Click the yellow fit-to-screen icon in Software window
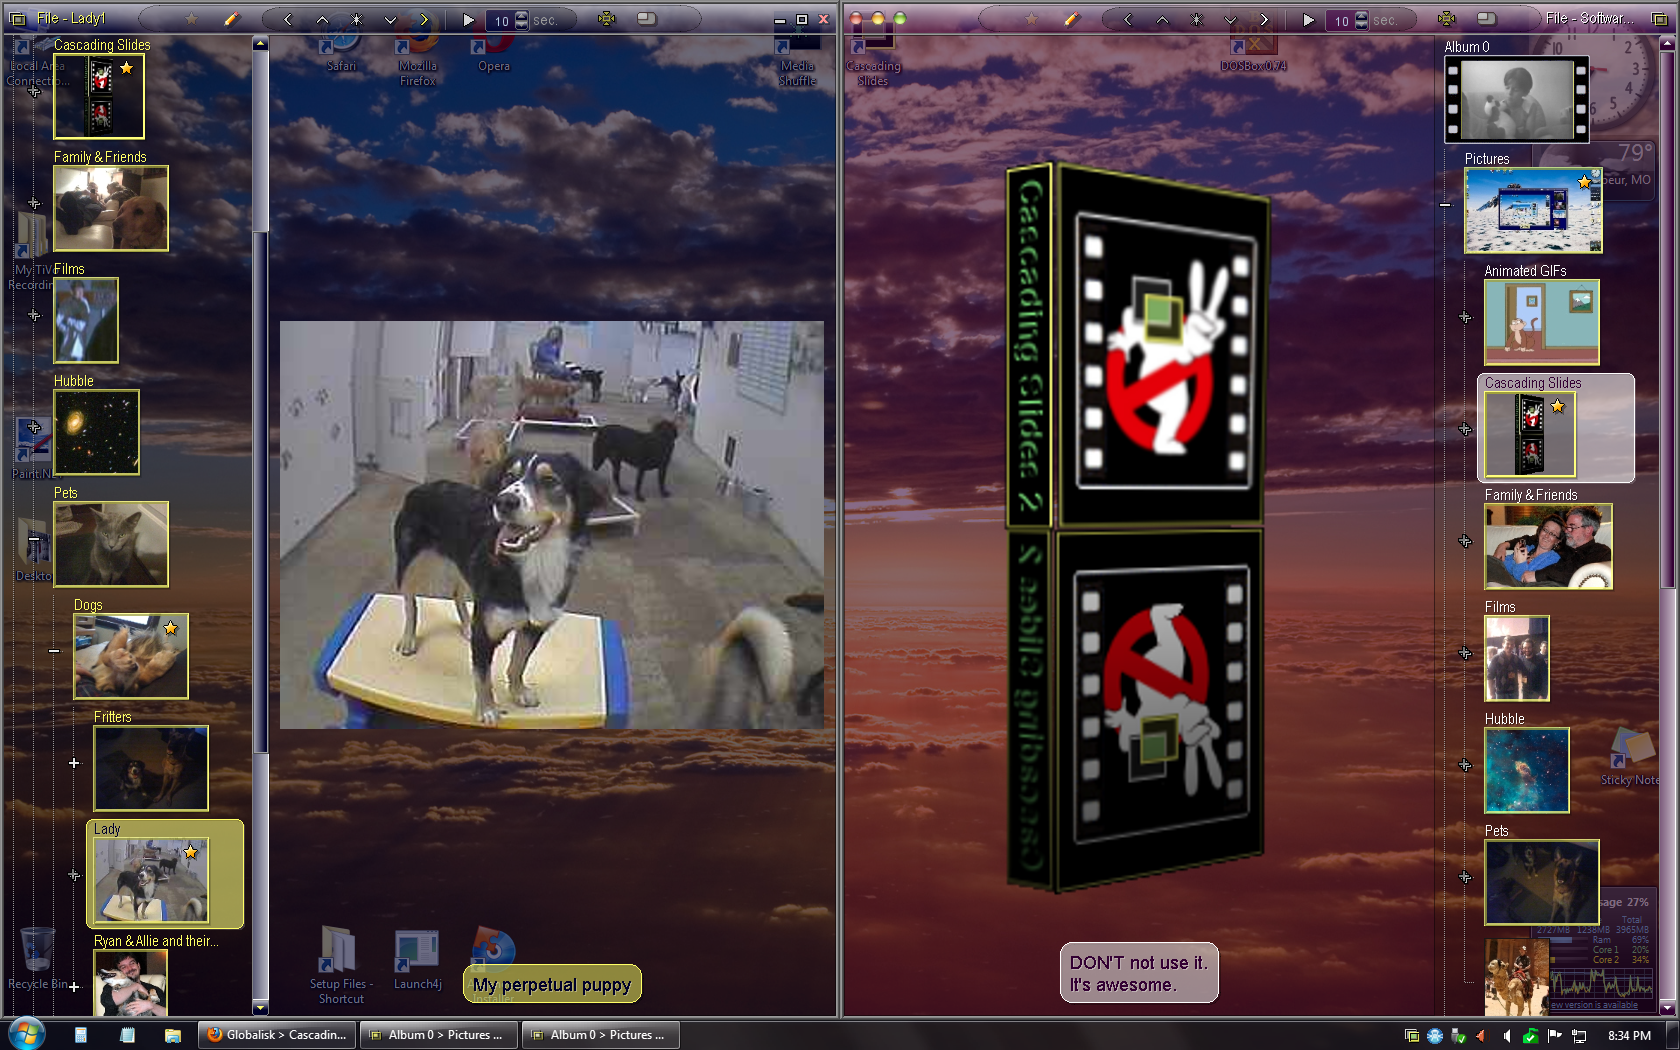Viewport: 1680px width, 1050px height. [x=1447, y=19]
